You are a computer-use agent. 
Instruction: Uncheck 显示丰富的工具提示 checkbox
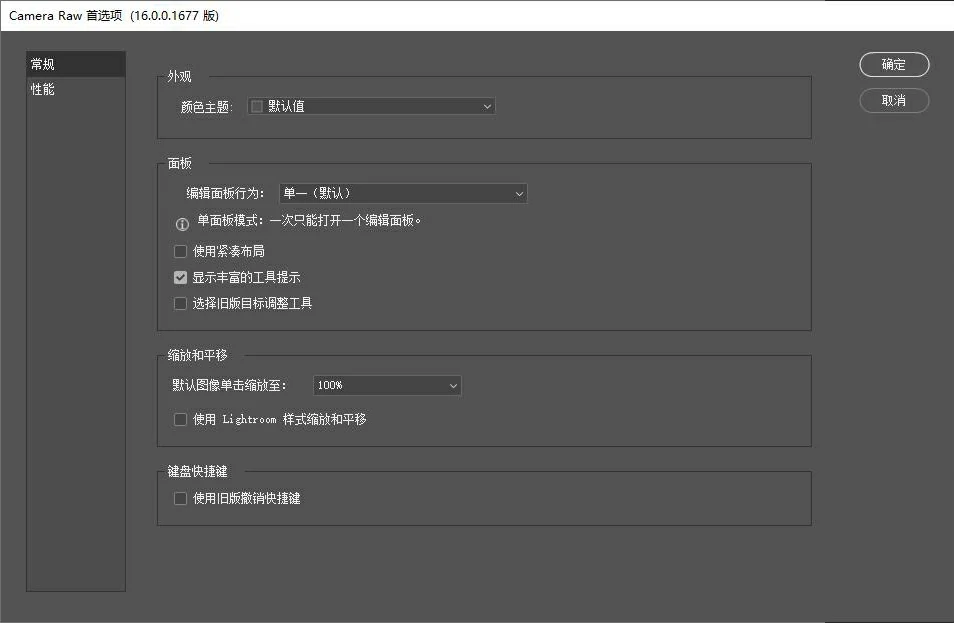(x=180, y=277)
